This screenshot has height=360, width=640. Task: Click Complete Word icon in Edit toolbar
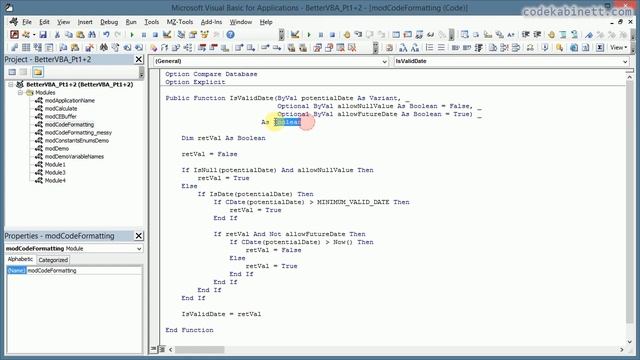point(511,35)
